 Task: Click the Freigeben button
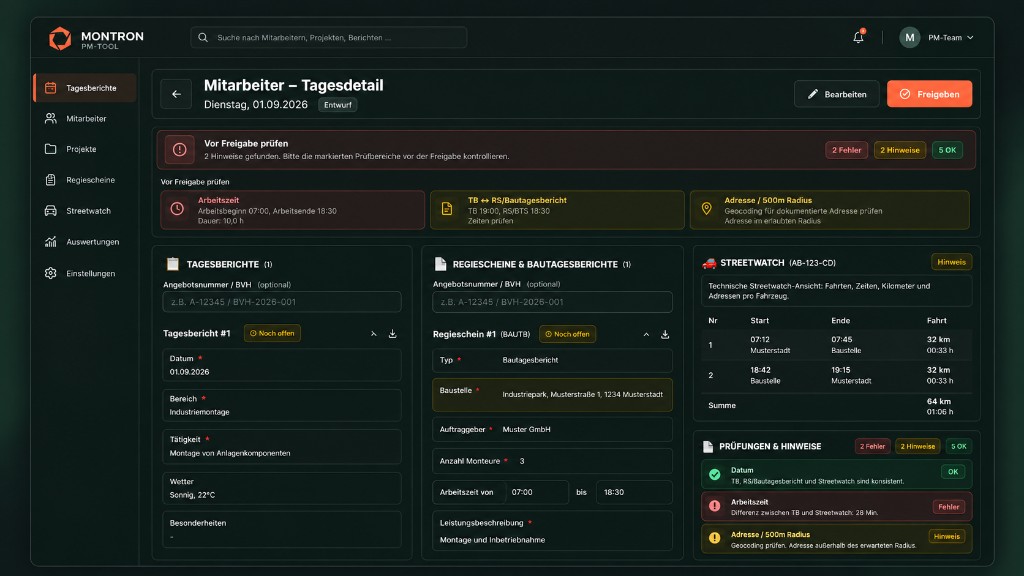[x=929, y=94]
